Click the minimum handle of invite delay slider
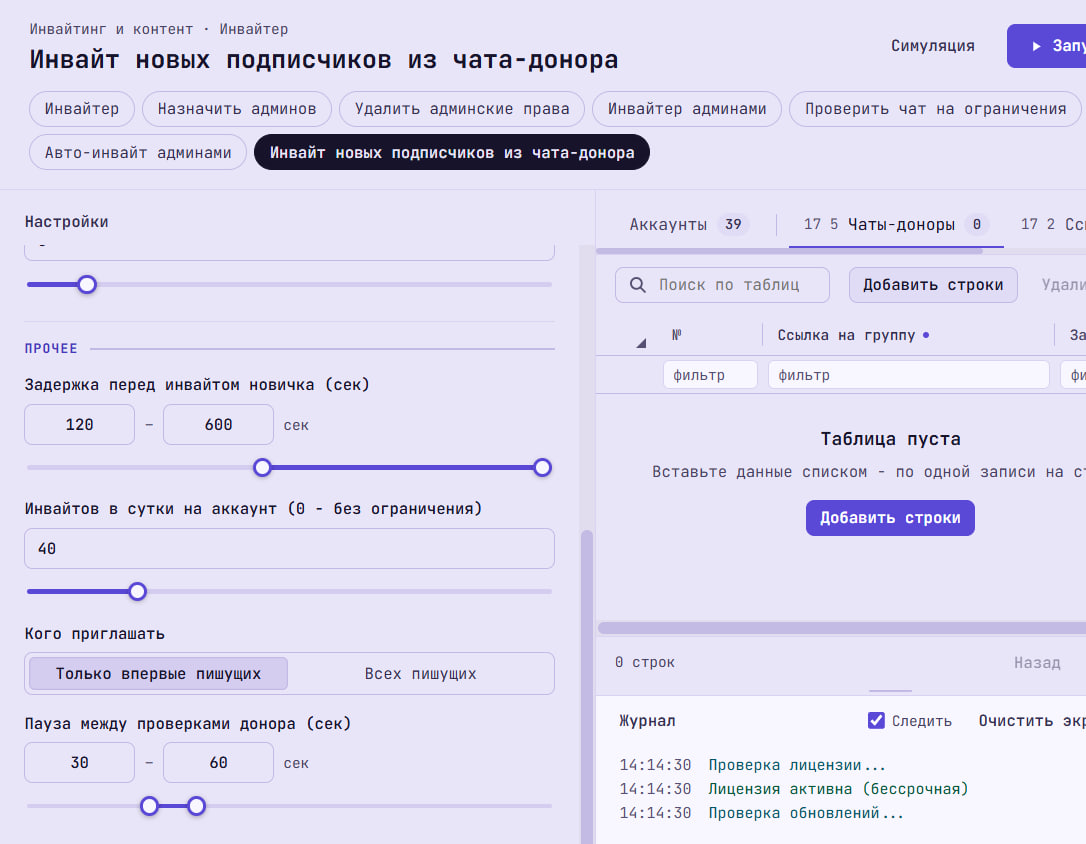 click(262, 467)
